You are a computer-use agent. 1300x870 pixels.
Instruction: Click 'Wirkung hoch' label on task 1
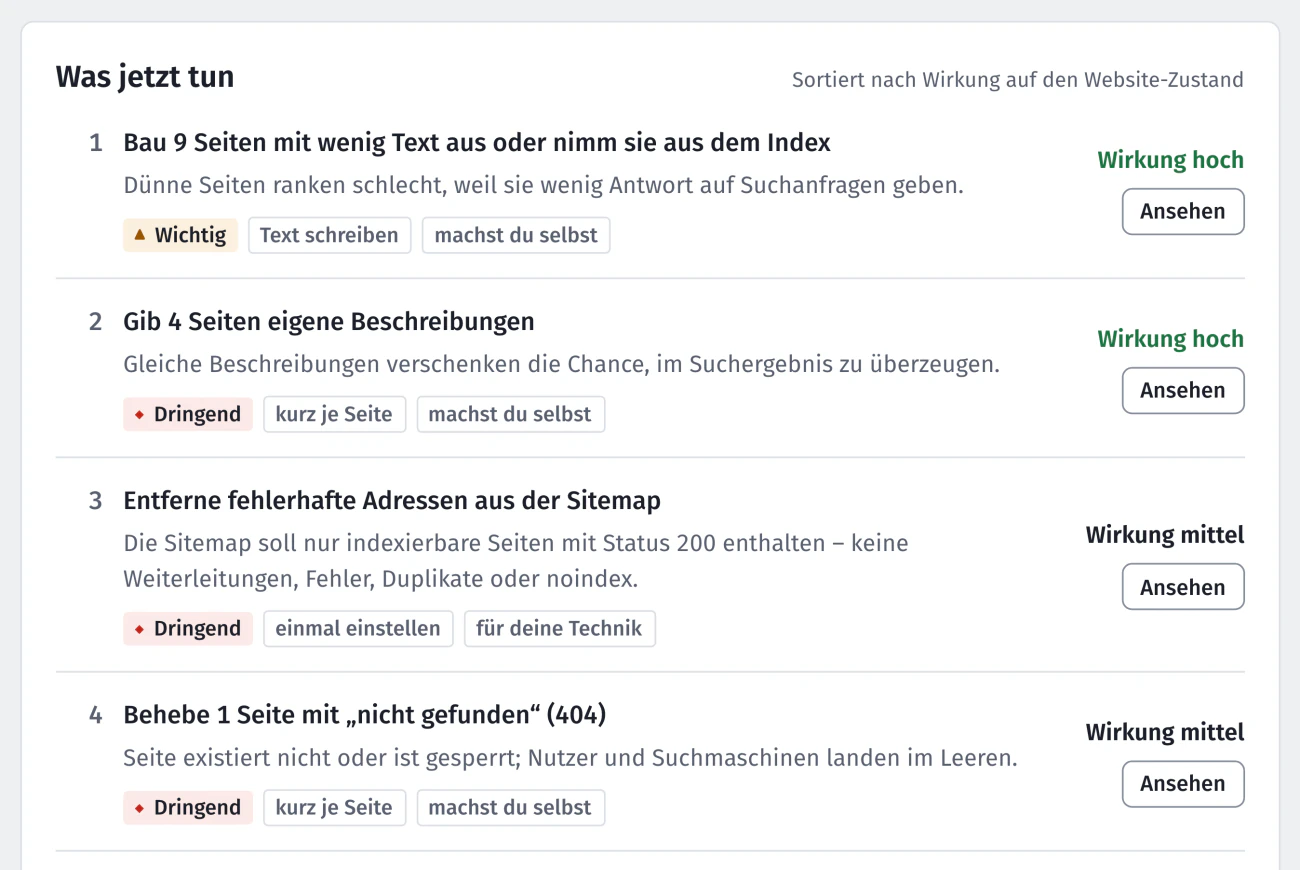(1170, 160)
